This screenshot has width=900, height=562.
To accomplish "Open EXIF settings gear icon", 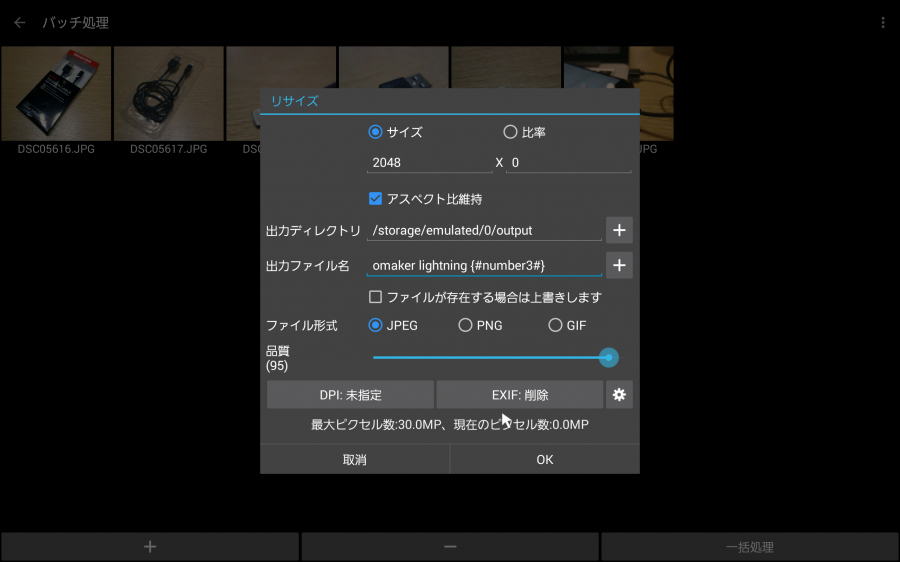I will 619,395.
